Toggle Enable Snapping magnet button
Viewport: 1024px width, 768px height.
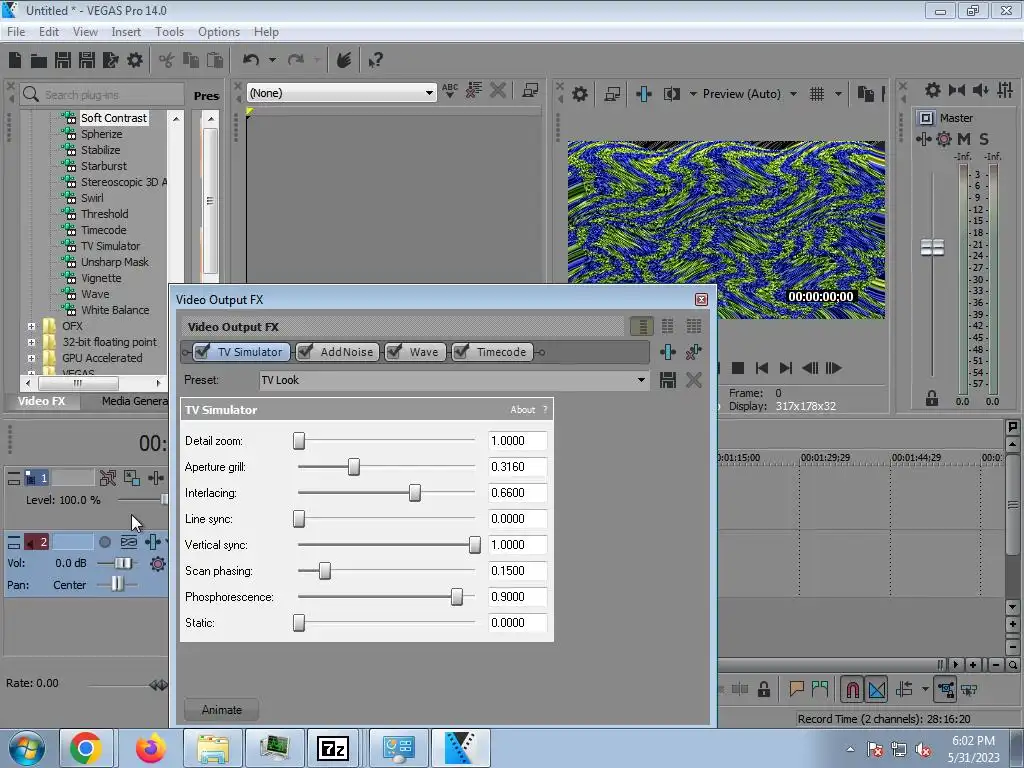point(852,690)
